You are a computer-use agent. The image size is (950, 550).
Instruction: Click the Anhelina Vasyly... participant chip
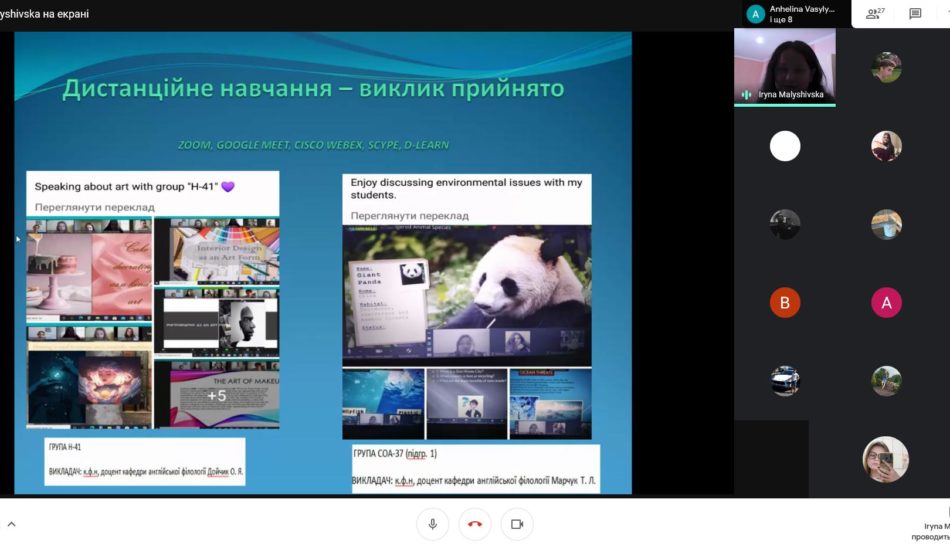click(x=790, y=13)
